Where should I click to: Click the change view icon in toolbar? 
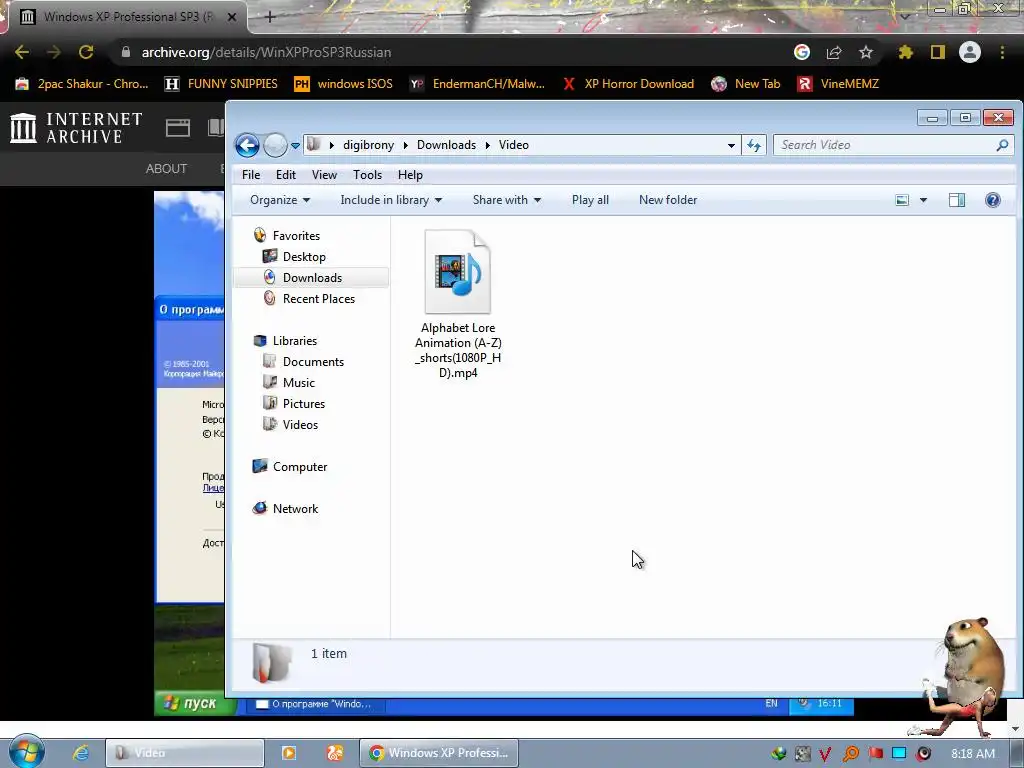902,200
